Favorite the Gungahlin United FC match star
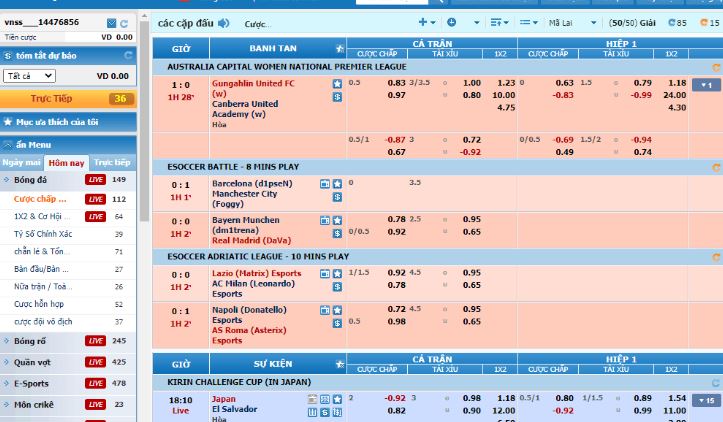Screen dimensions: 723x422 point(338,83)
